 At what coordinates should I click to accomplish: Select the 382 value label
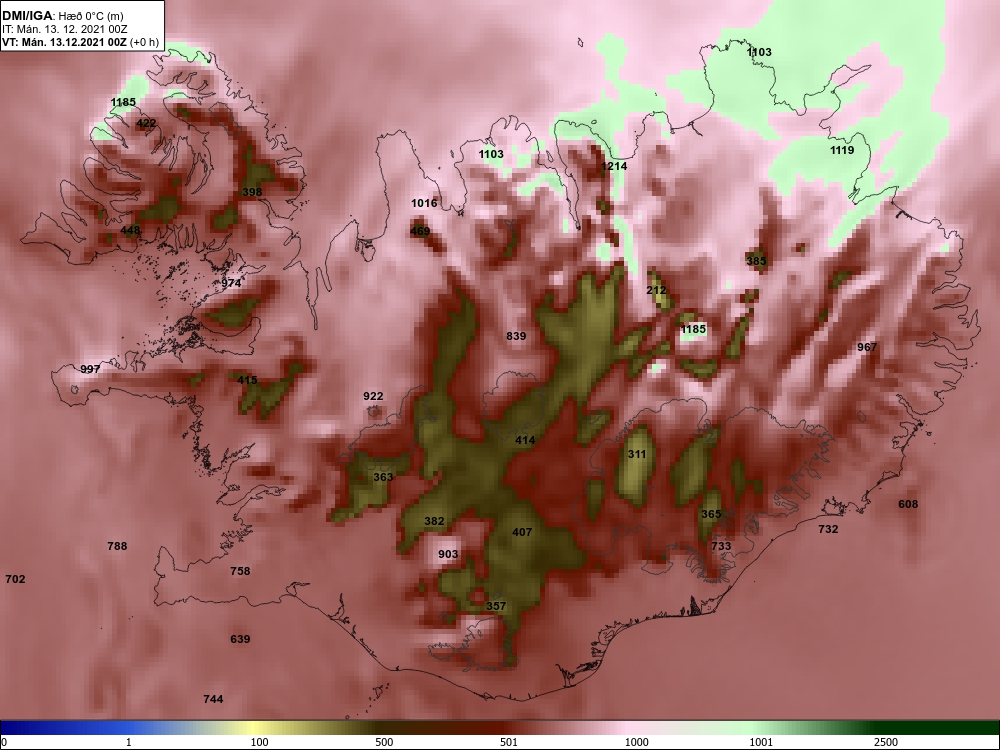coord(434,521)
